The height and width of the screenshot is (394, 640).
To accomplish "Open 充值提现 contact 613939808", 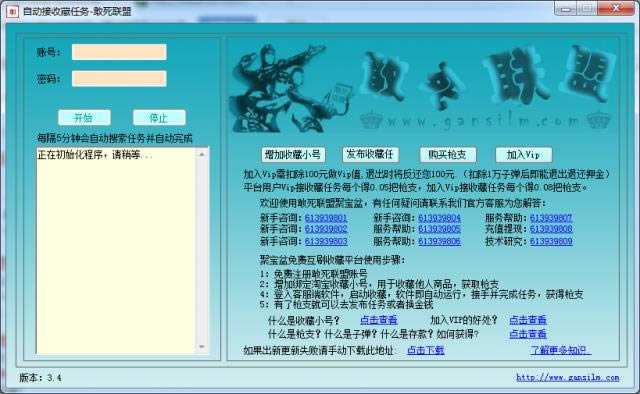I will click(x=551, y=229).
